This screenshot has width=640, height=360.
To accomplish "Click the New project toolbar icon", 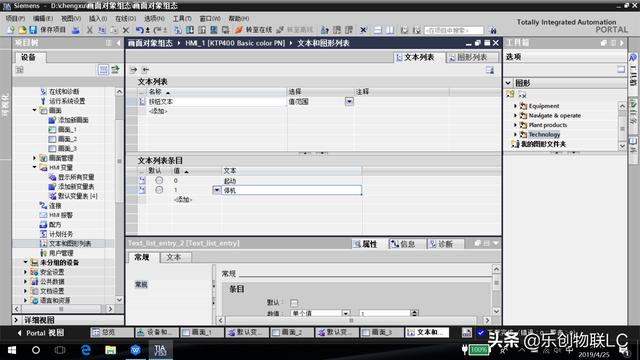I will [11, 30].
